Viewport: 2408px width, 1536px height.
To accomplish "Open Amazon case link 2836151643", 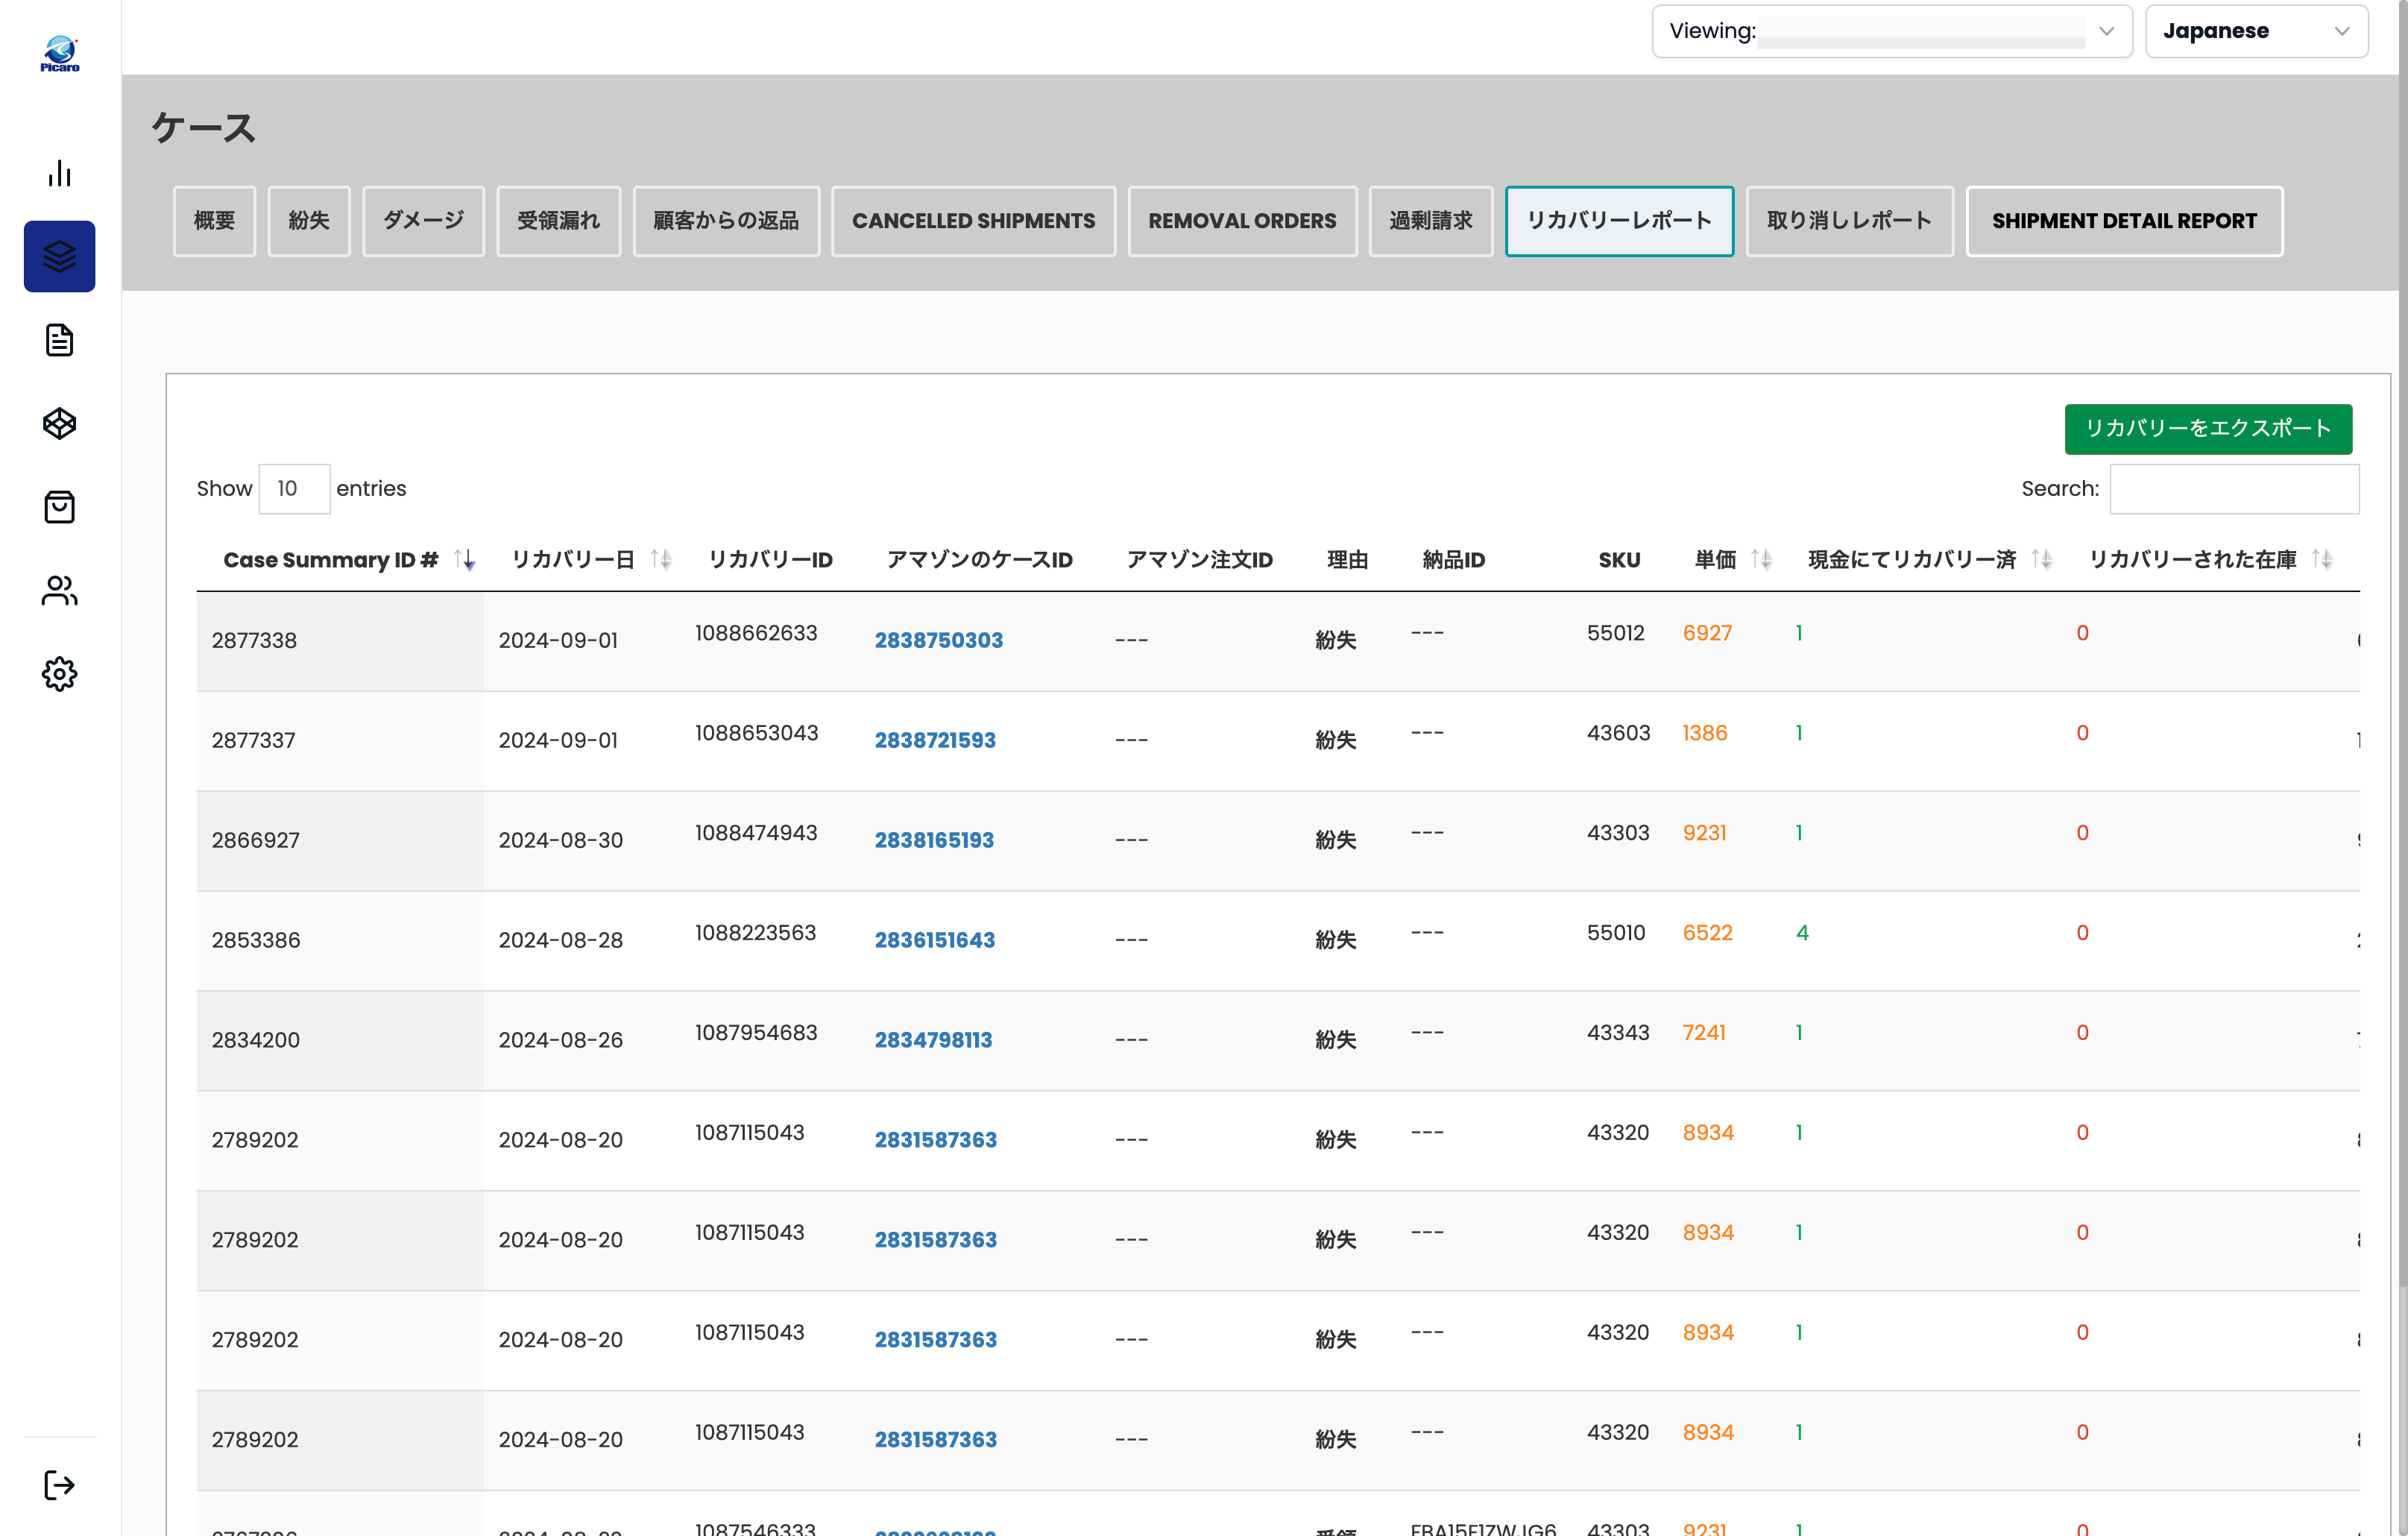I will (x=934, y=940).
